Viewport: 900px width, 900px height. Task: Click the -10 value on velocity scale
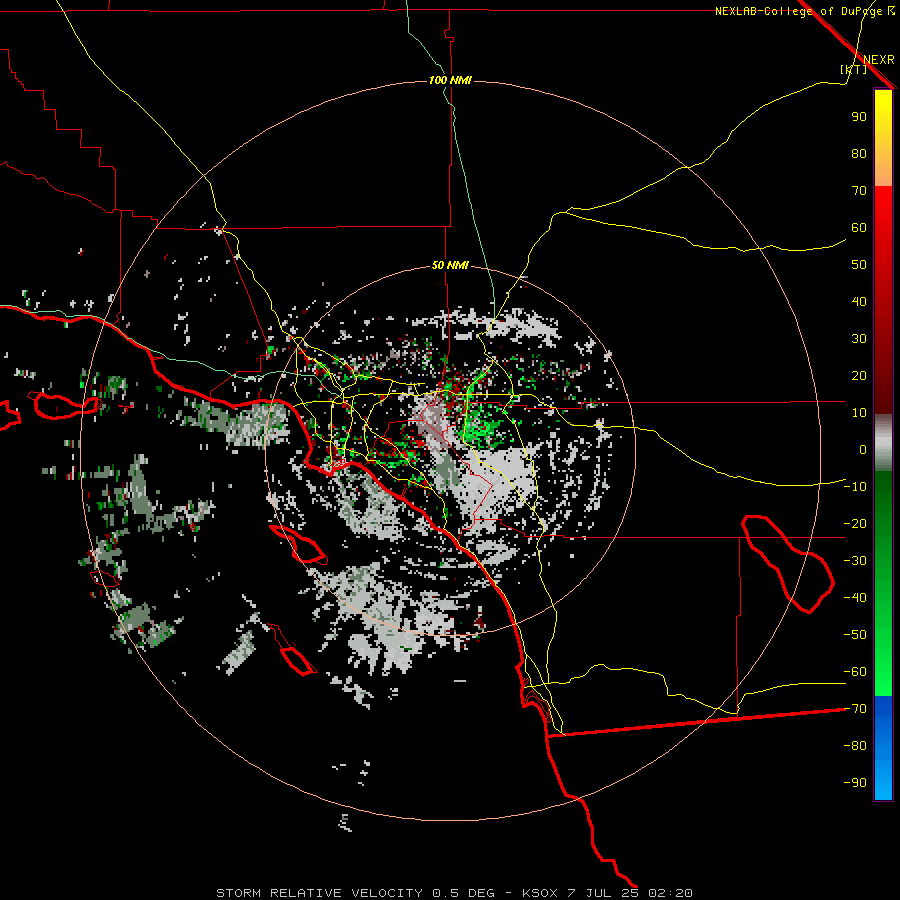pyautogui.click(x=855, y=487)
